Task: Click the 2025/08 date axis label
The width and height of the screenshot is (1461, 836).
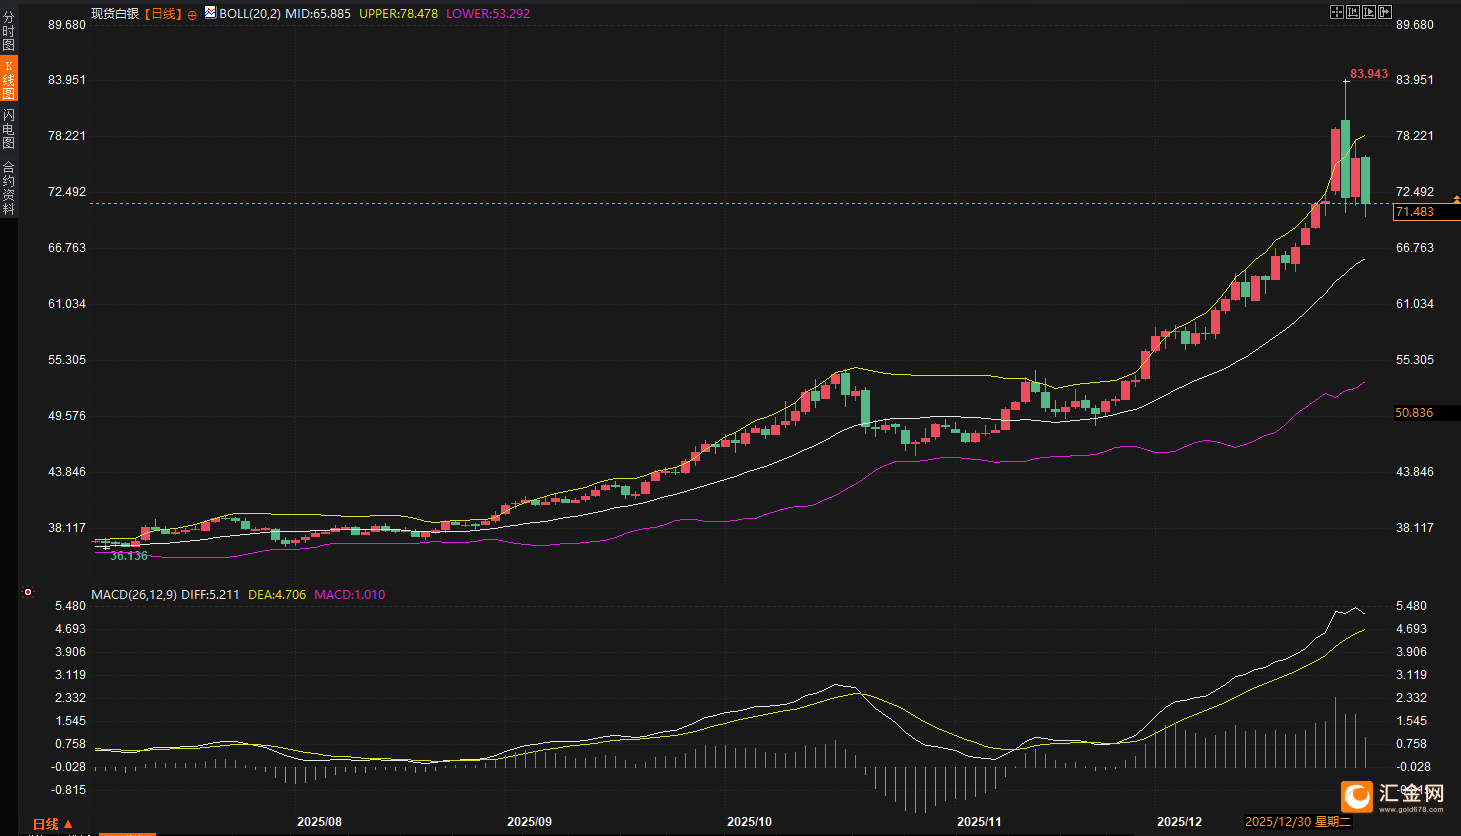Action: coord(319,822)
